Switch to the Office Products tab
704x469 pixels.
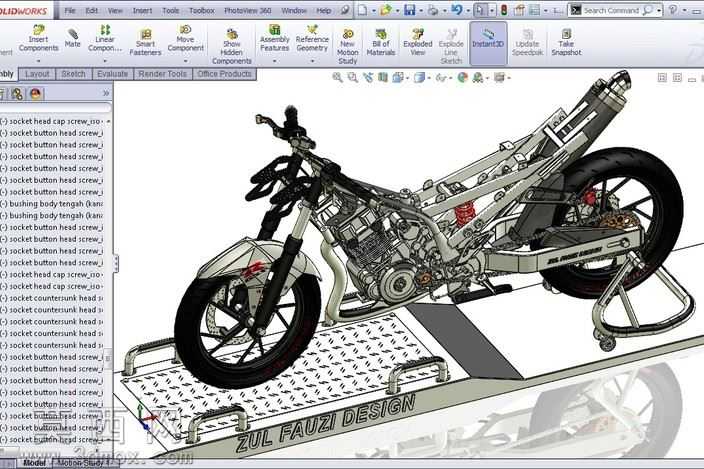tap(224, 74)
